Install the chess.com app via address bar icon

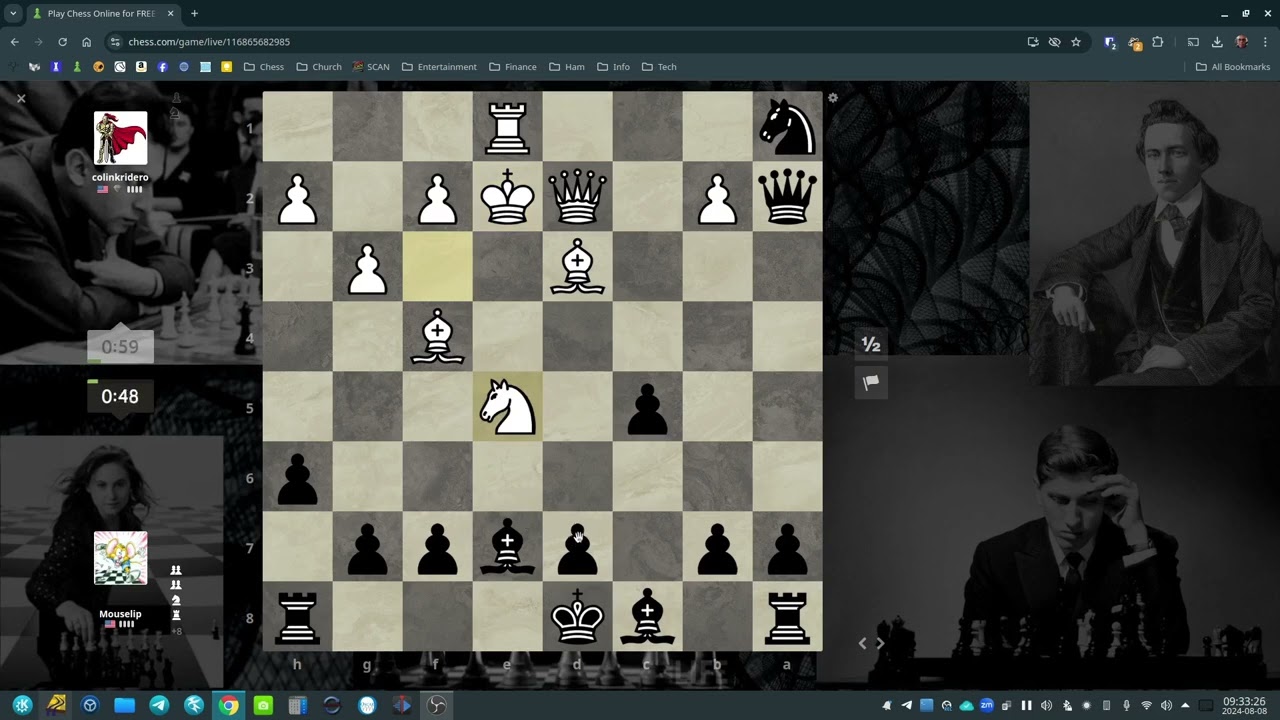click(x=1033, y=42)
